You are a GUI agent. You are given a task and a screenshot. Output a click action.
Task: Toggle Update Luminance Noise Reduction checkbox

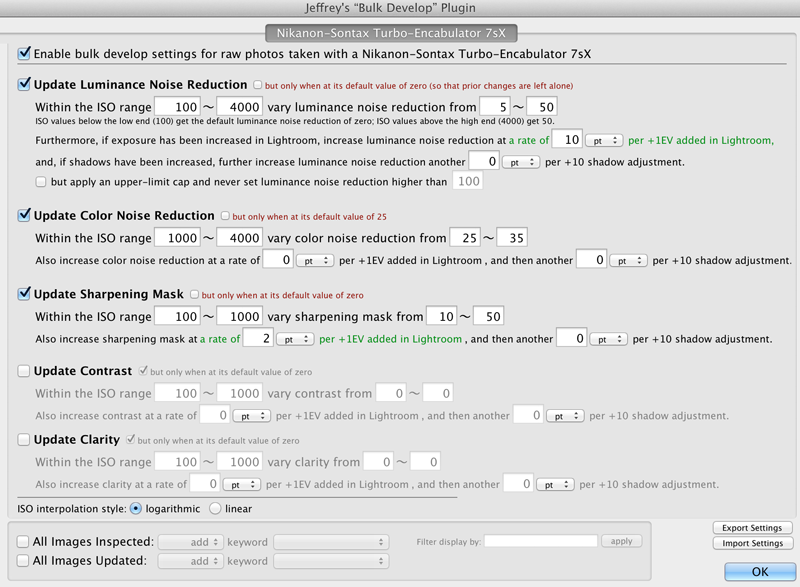click(24, 84)
